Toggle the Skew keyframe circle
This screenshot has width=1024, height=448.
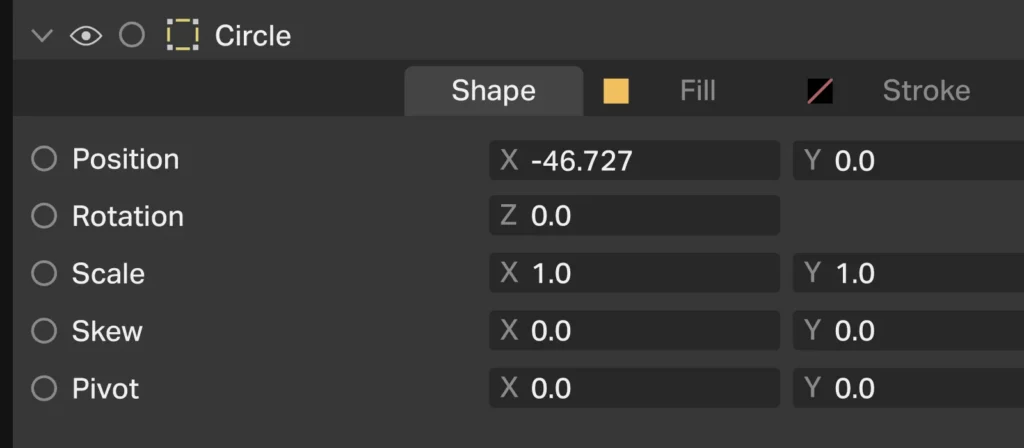click(x=44, y=331)
